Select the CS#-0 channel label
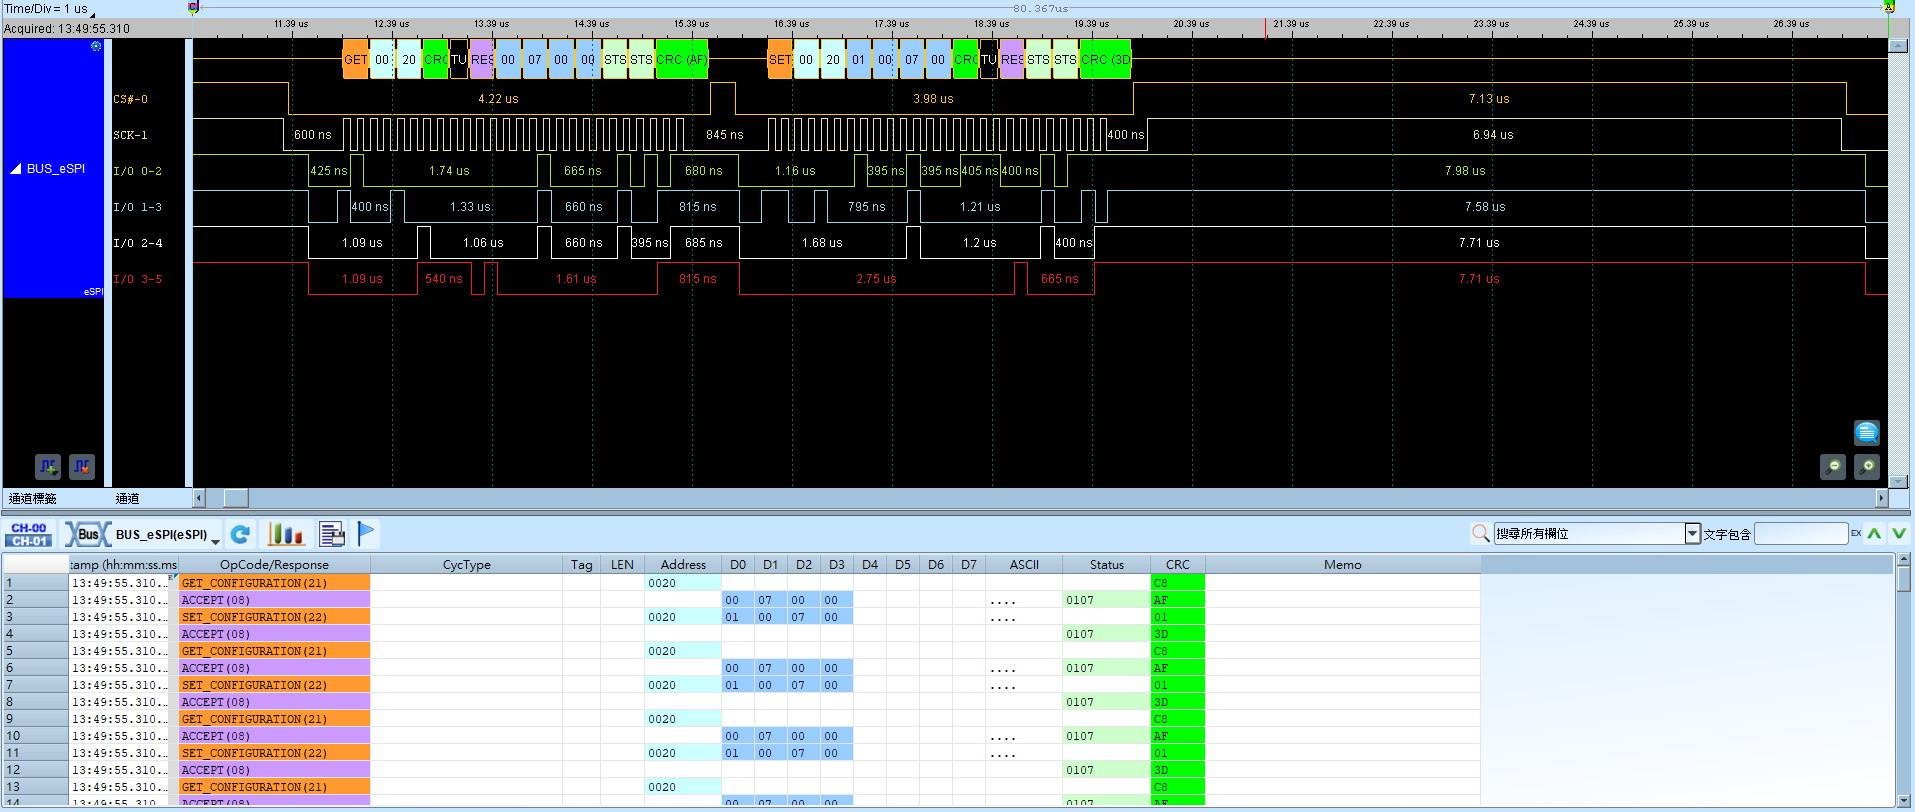 tap(131, 99)
